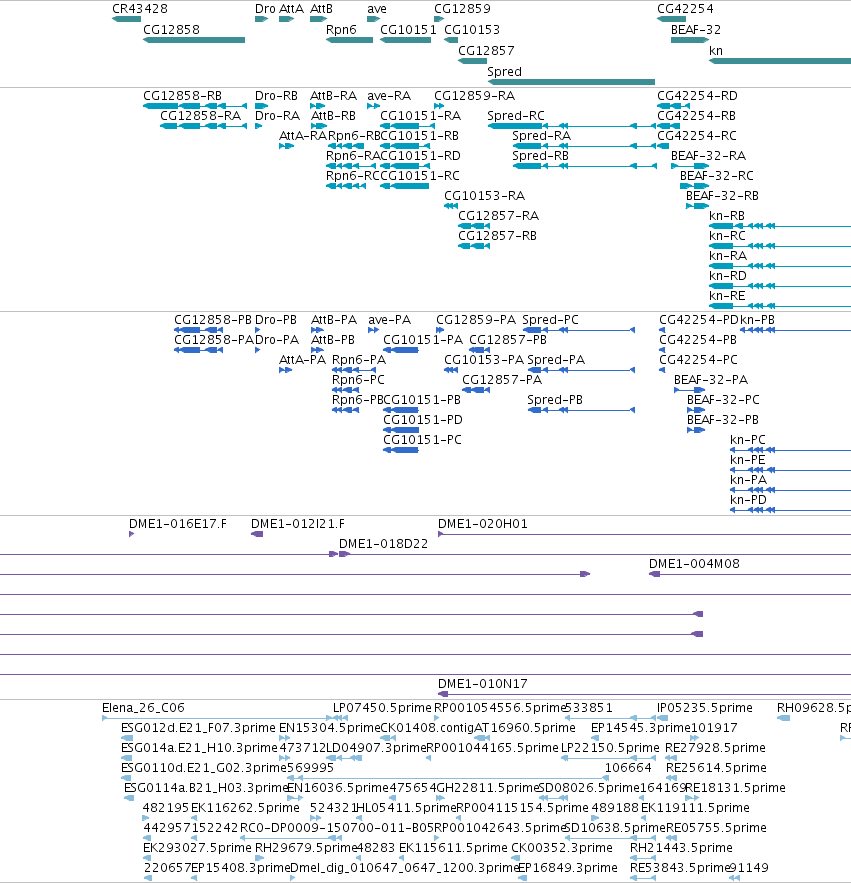The width and height of the screenshot is (851, 883).
Task: Click BAC end DME1-016E17.F
Action: tap(178, 524)
